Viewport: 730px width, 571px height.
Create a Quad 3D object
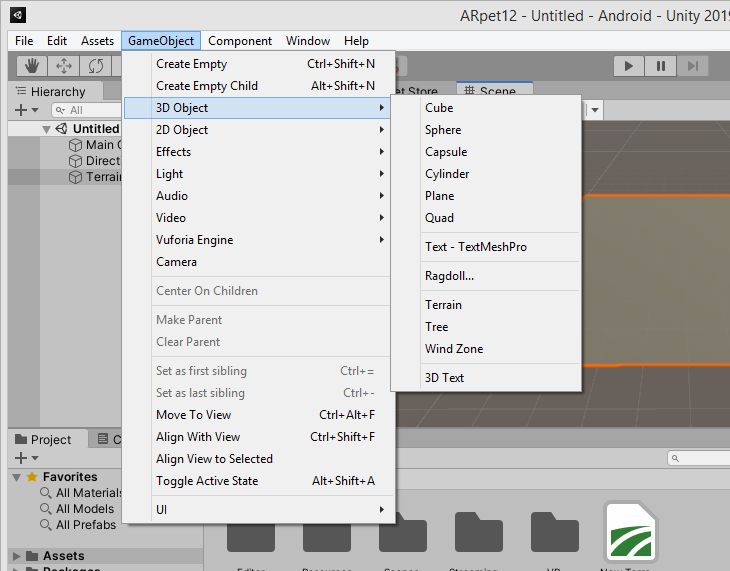click(486, 218)
